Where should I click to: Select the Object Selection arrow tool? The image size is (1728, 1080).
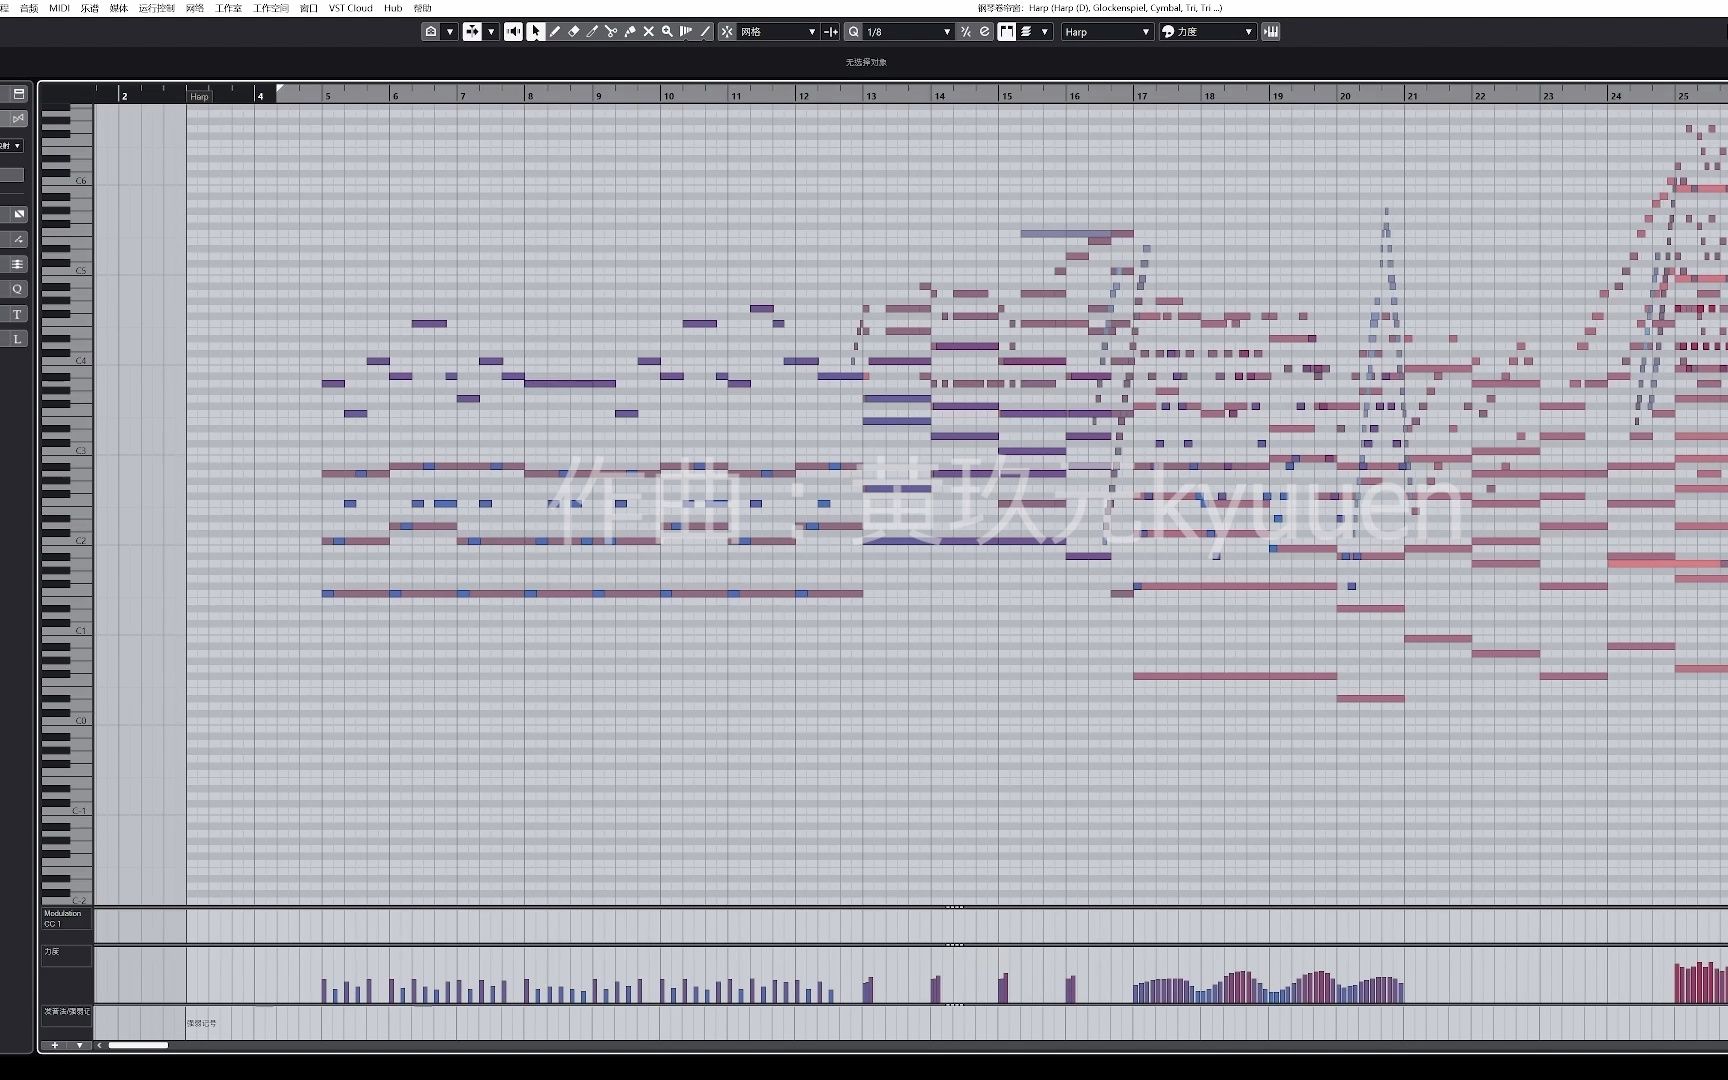(x=536, y=32)
